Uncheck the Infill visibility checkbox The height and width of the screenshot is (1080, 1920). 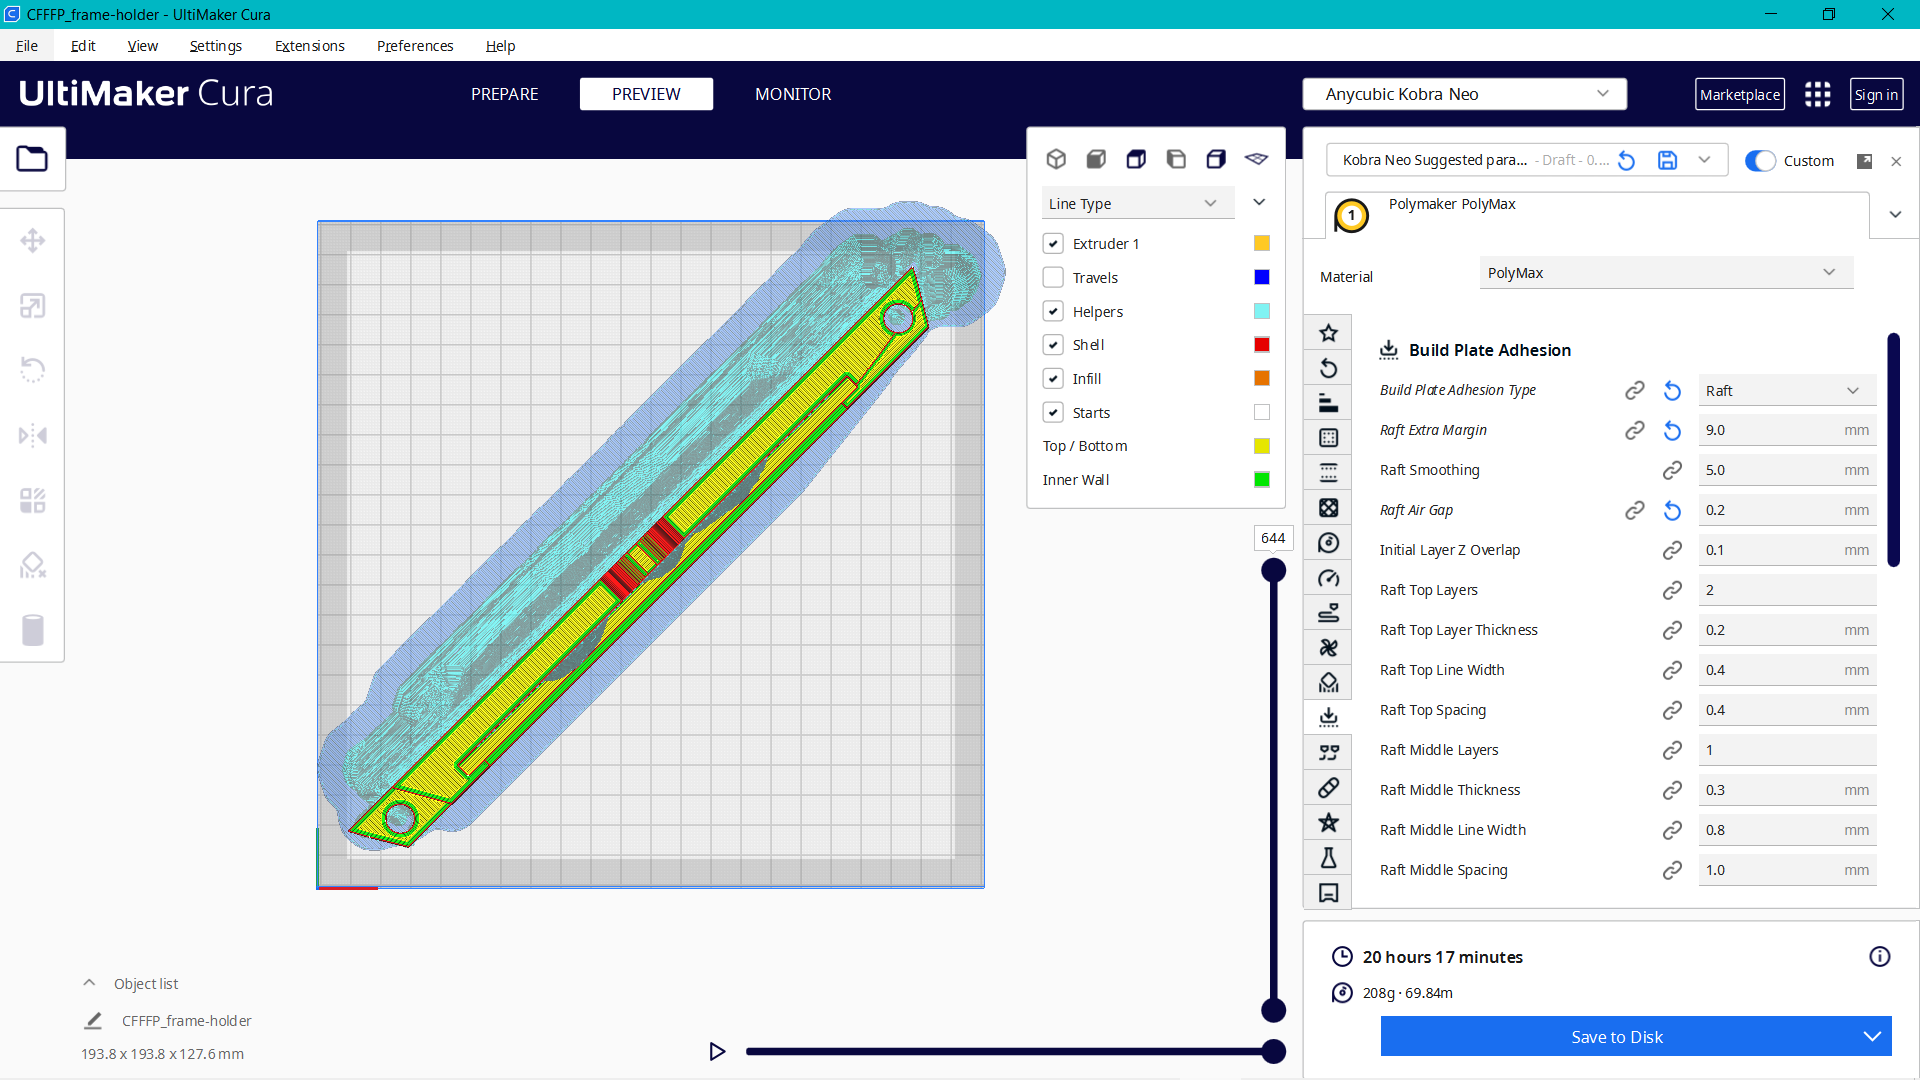click(x=1053, y=378)
